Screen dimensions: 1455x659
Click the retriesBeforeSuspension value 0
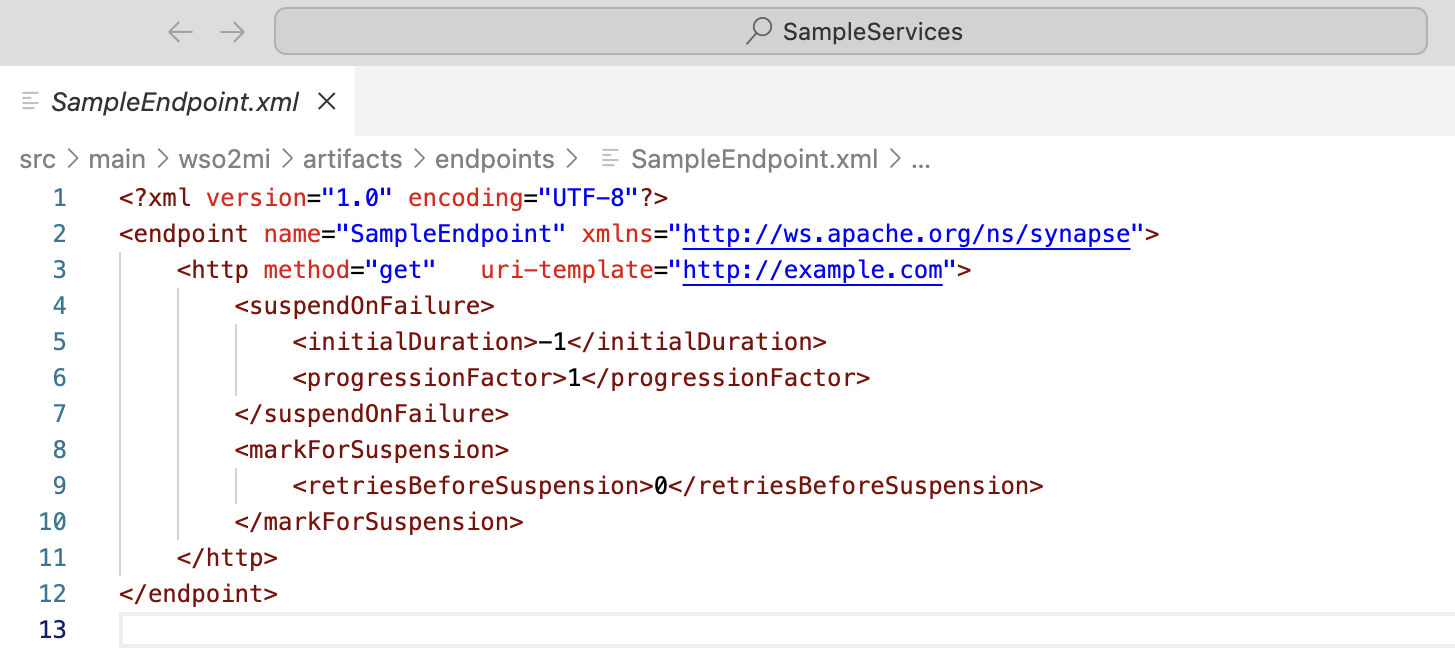coord(661,486)
